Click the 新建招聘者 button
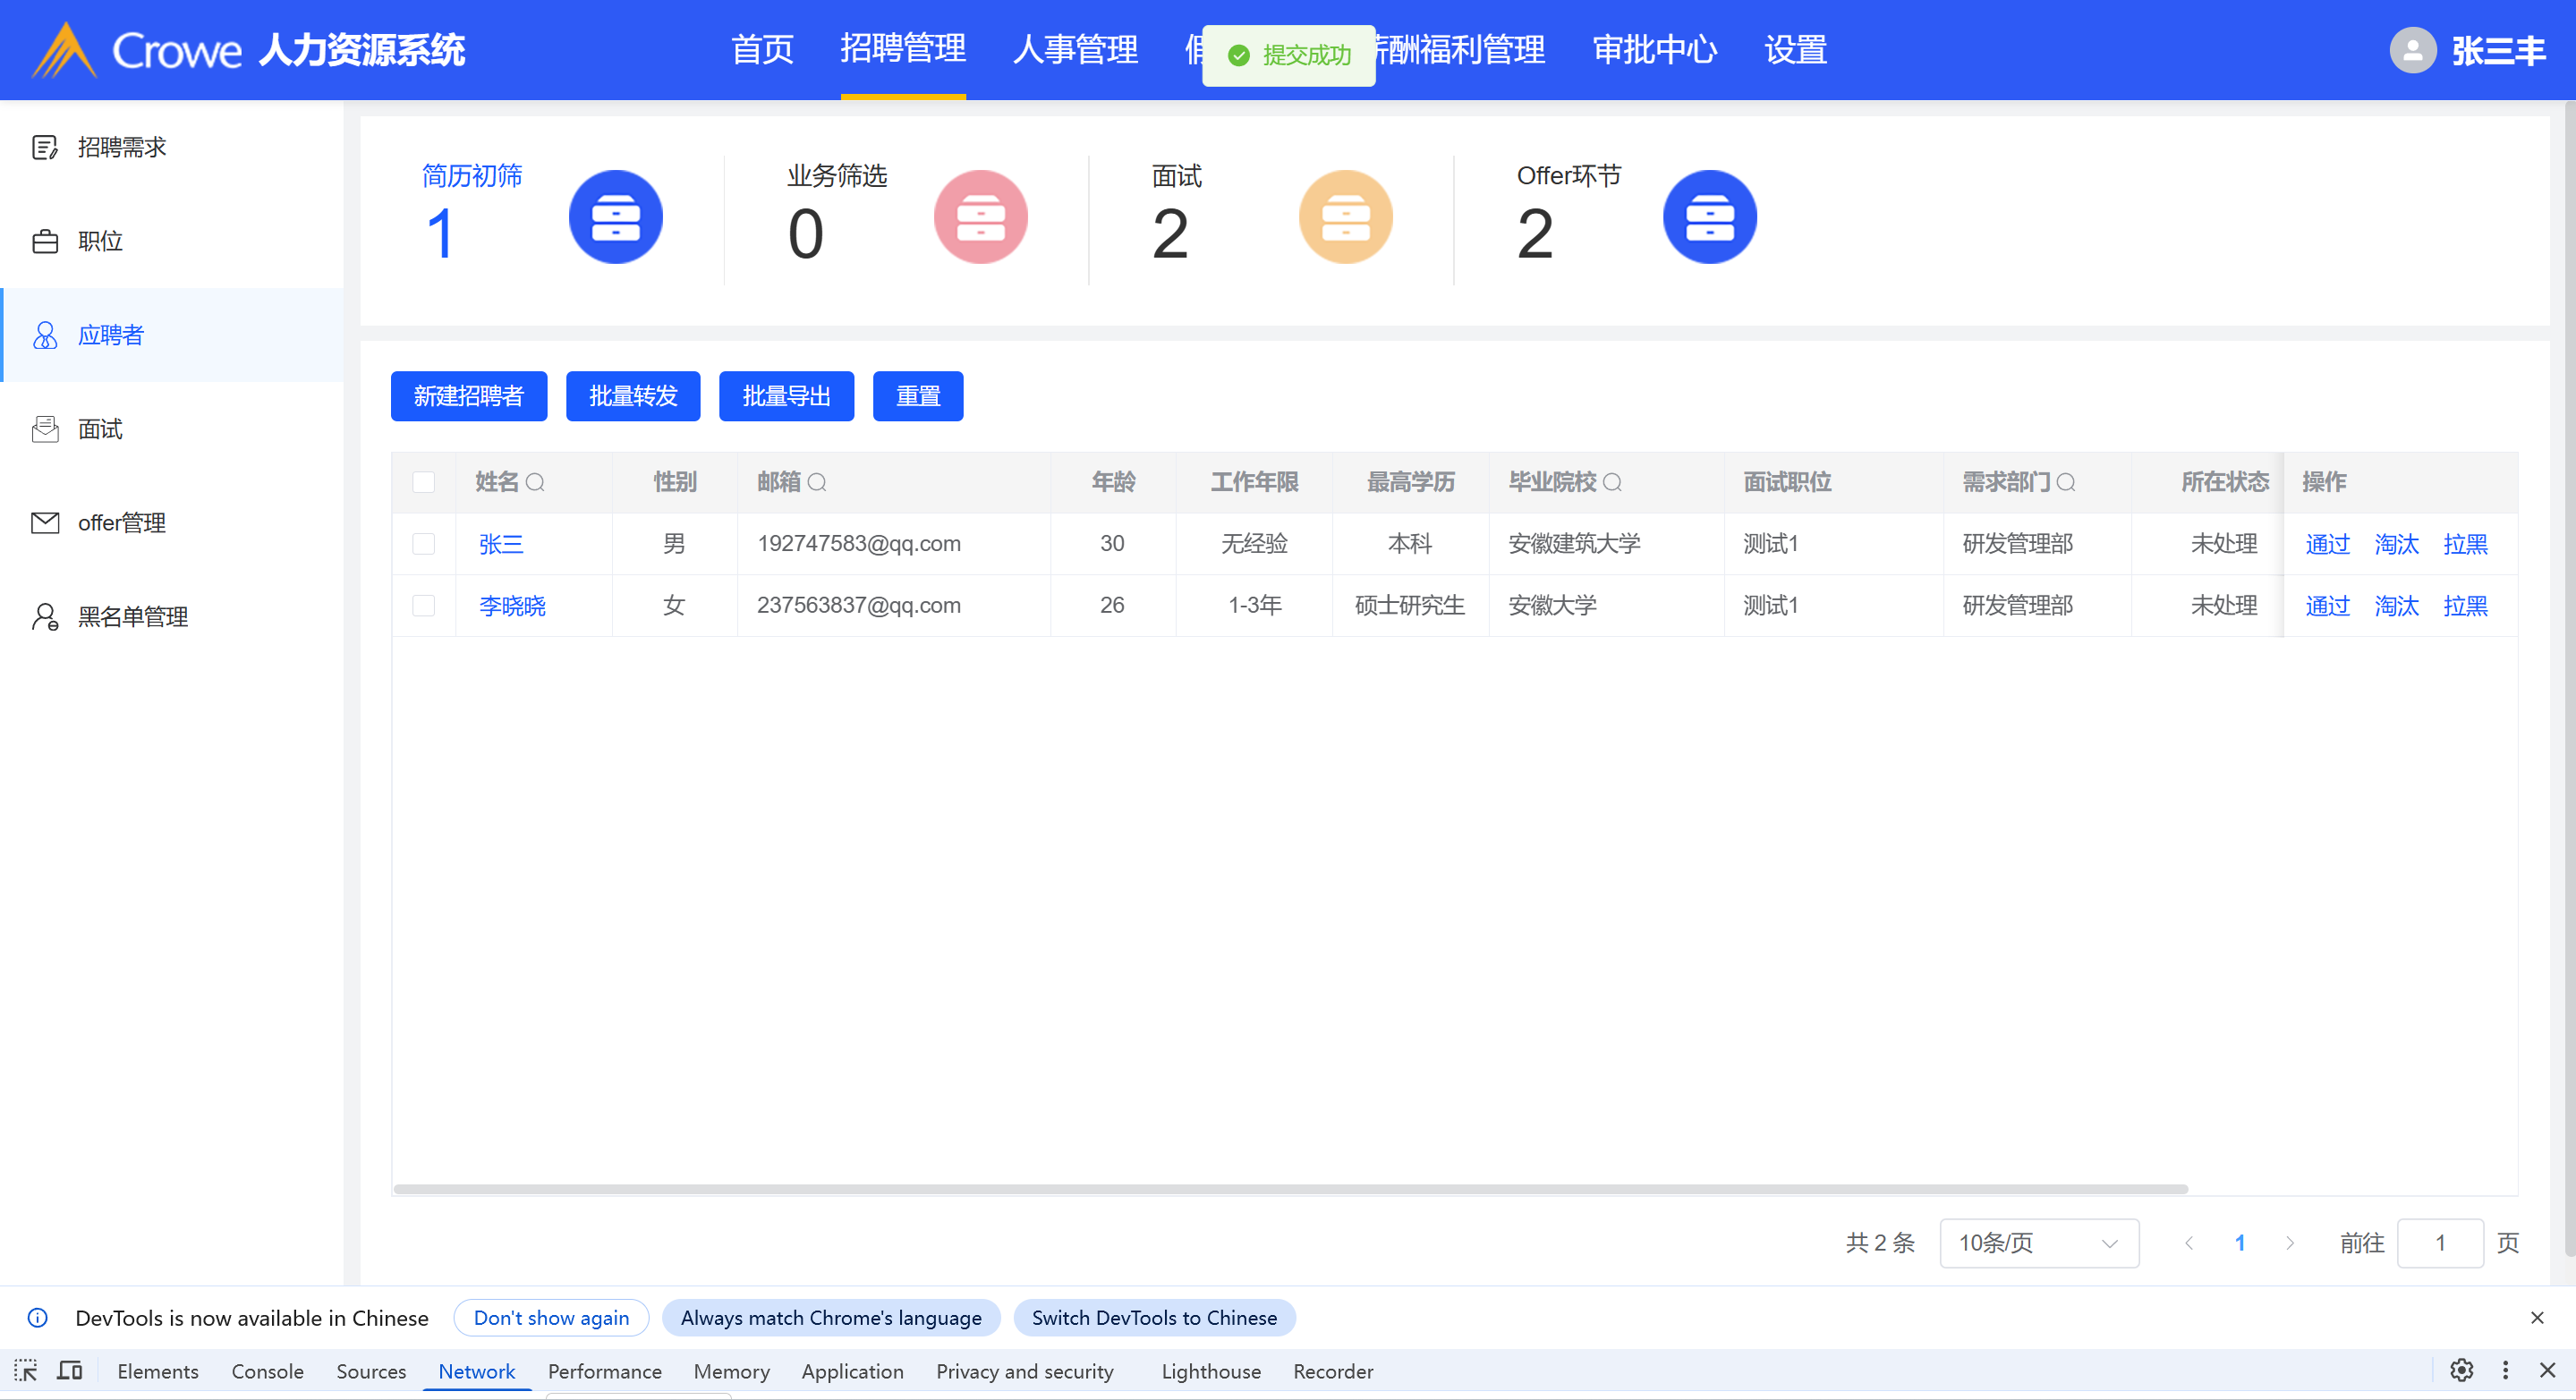This screenshot has width=2576, height=1400. 468,396
